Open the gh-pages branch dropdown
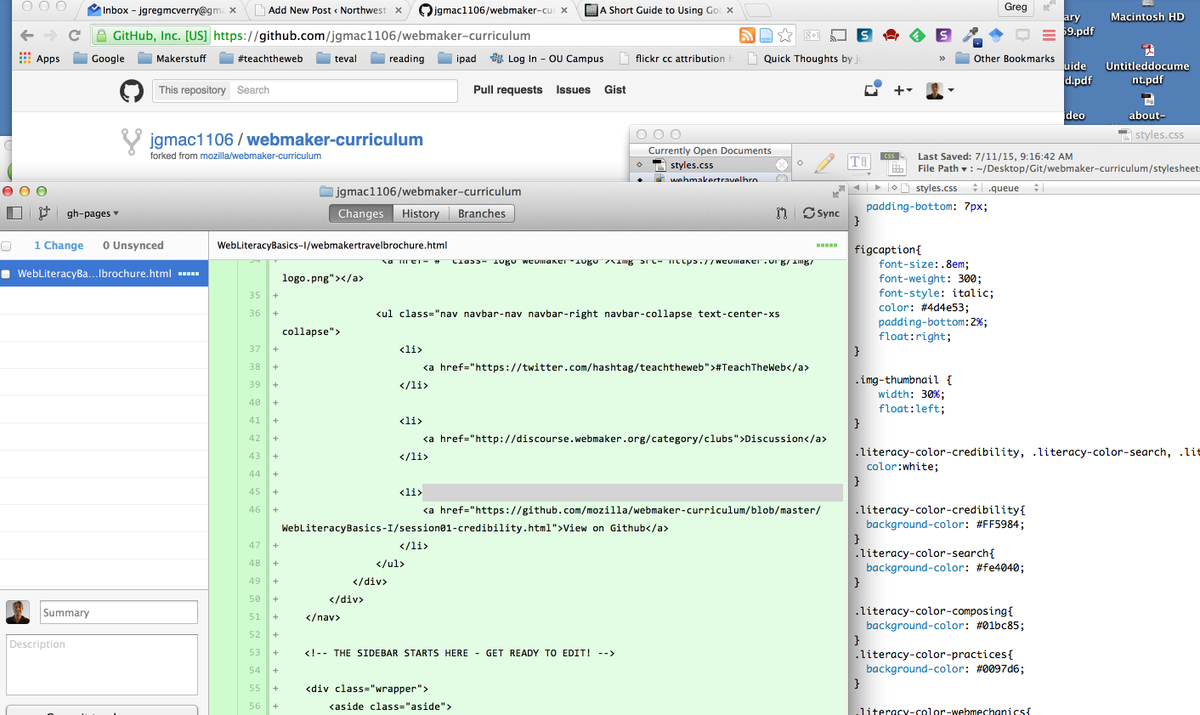 click(92, 213)
